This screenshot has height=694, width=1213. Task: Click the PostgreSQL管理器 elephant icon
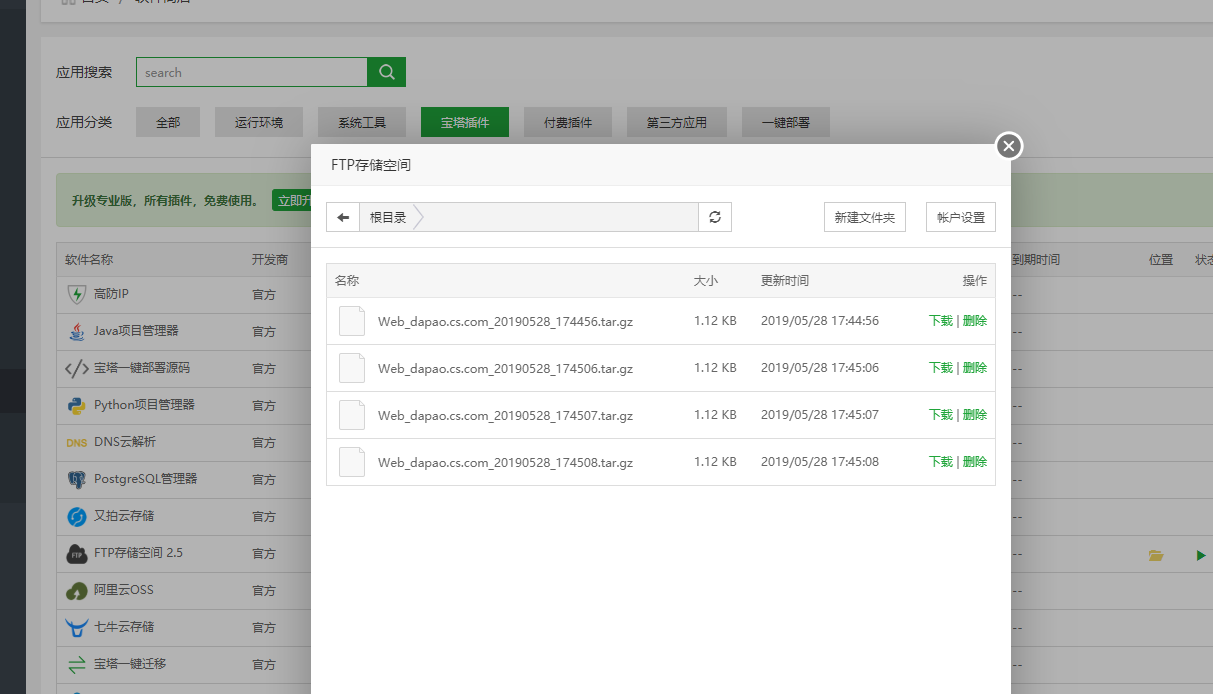point(77,479)
